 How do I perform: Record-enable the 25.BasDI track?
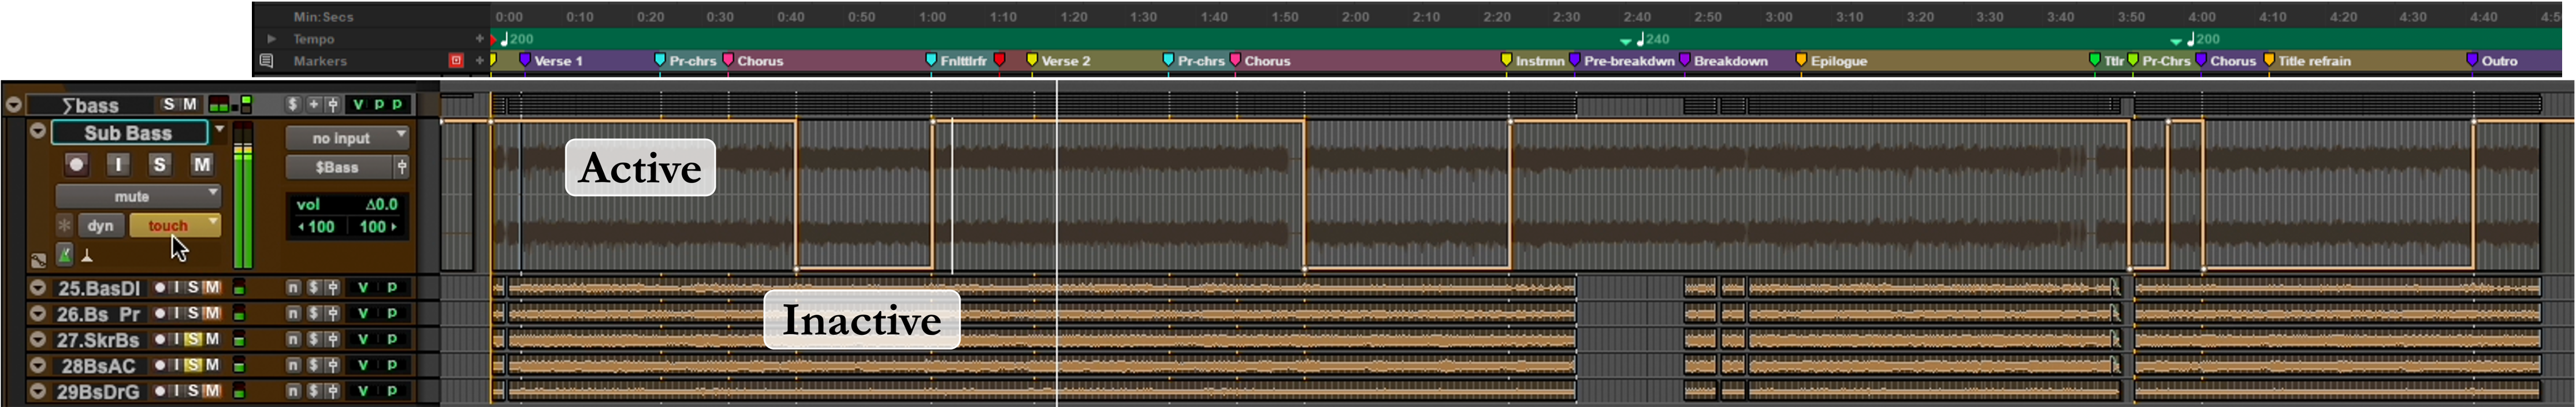(x=160, y=288)
